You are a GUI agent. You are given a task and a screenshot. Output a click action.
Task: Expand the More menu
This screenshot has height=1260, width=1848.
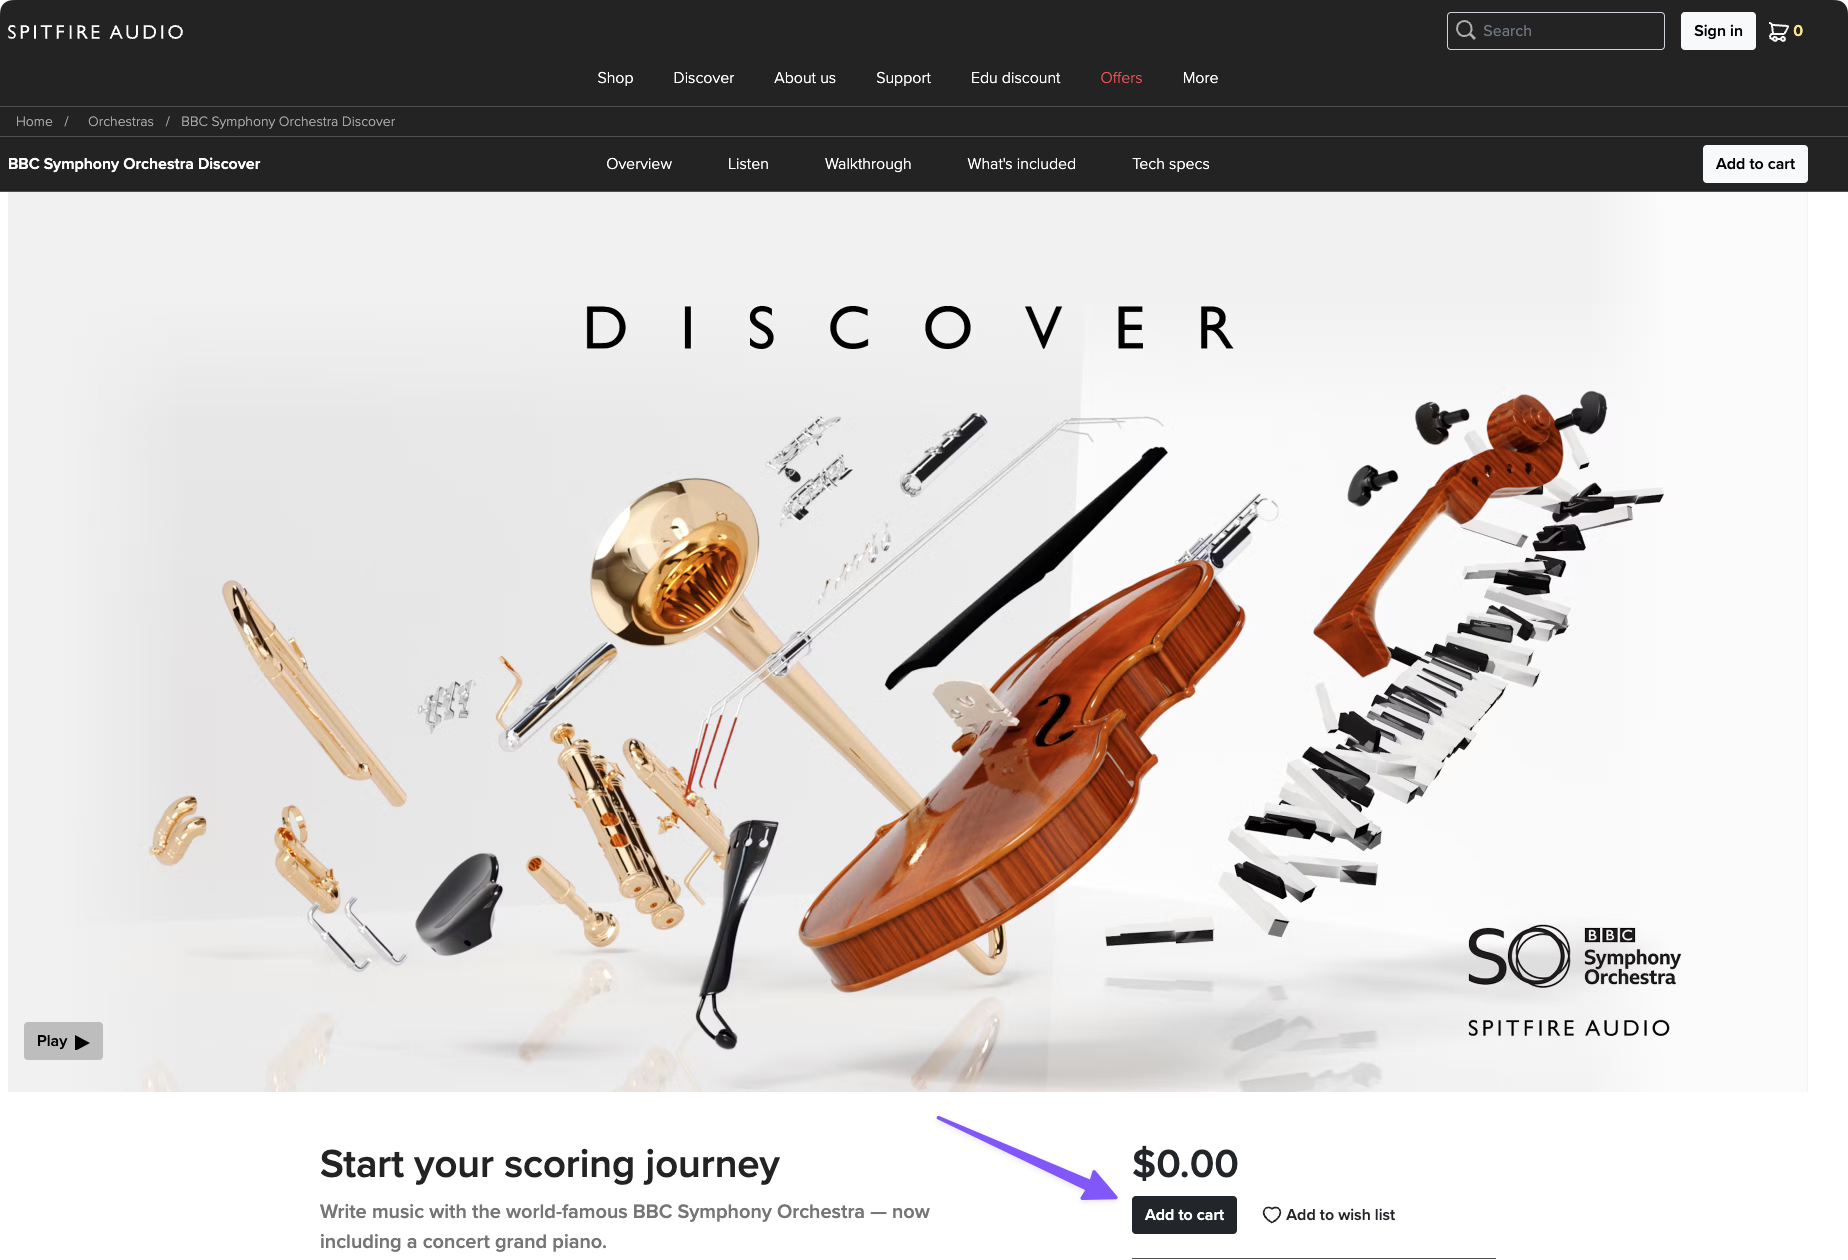pyautogui.click(x=1200, y=78)
